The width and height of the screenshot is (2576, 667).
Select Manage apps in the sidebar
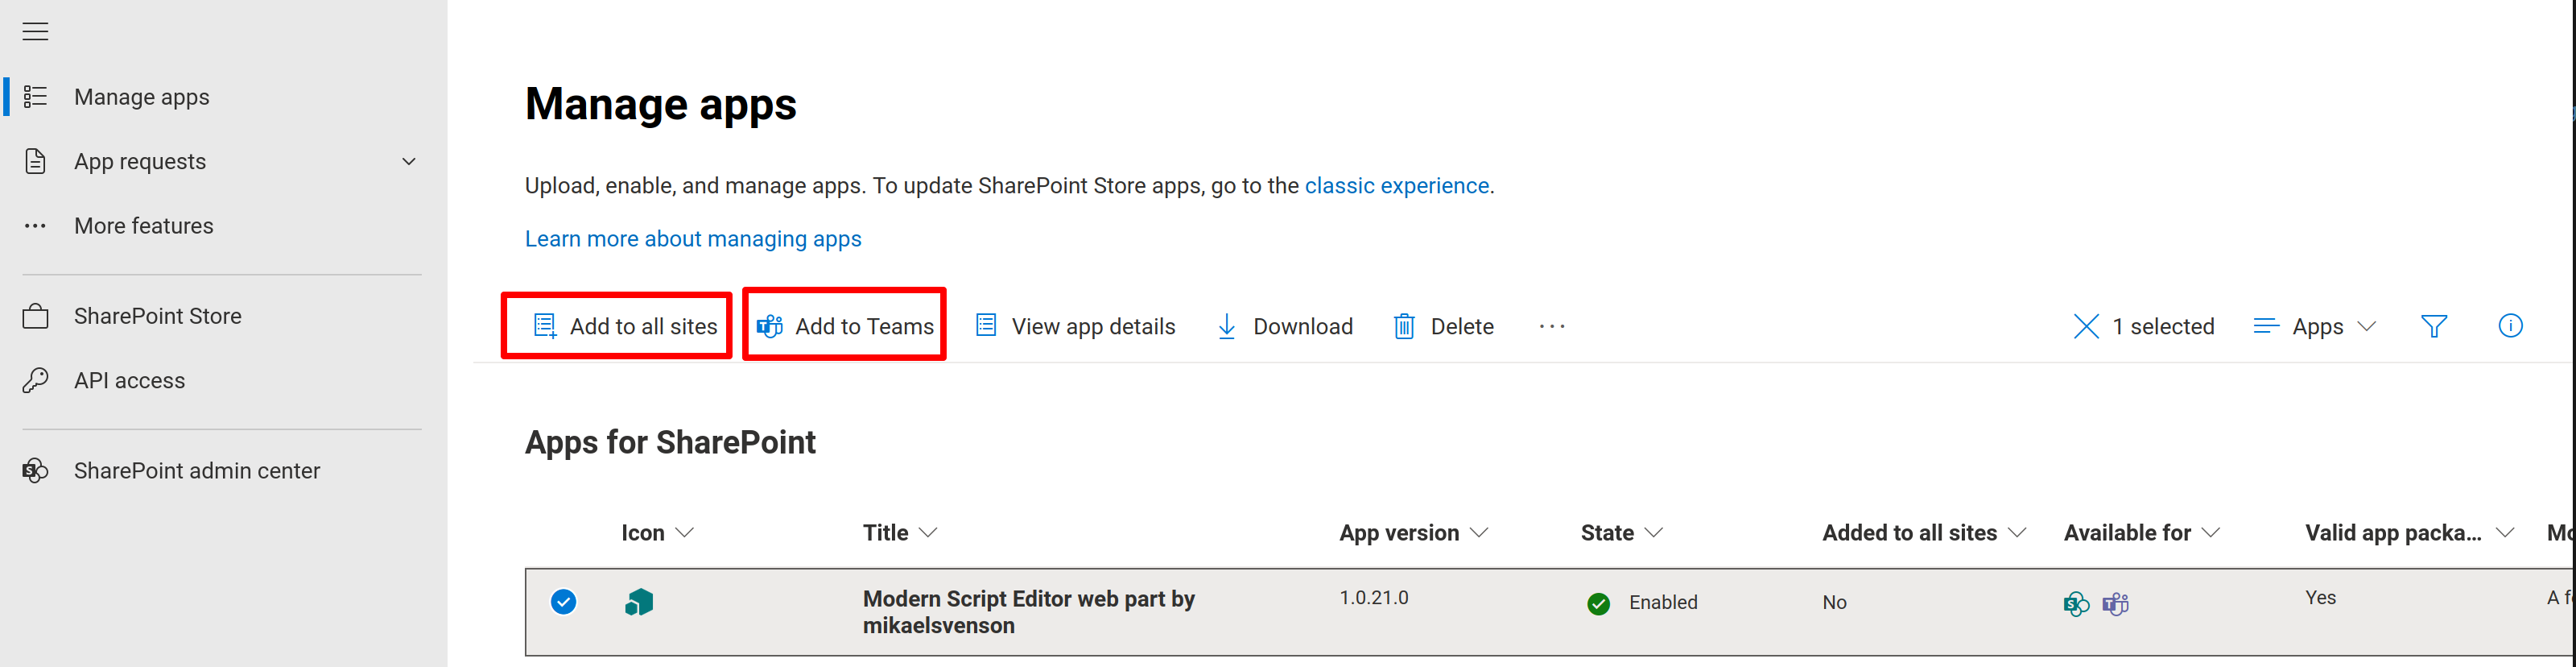click(x=141, y=96)
